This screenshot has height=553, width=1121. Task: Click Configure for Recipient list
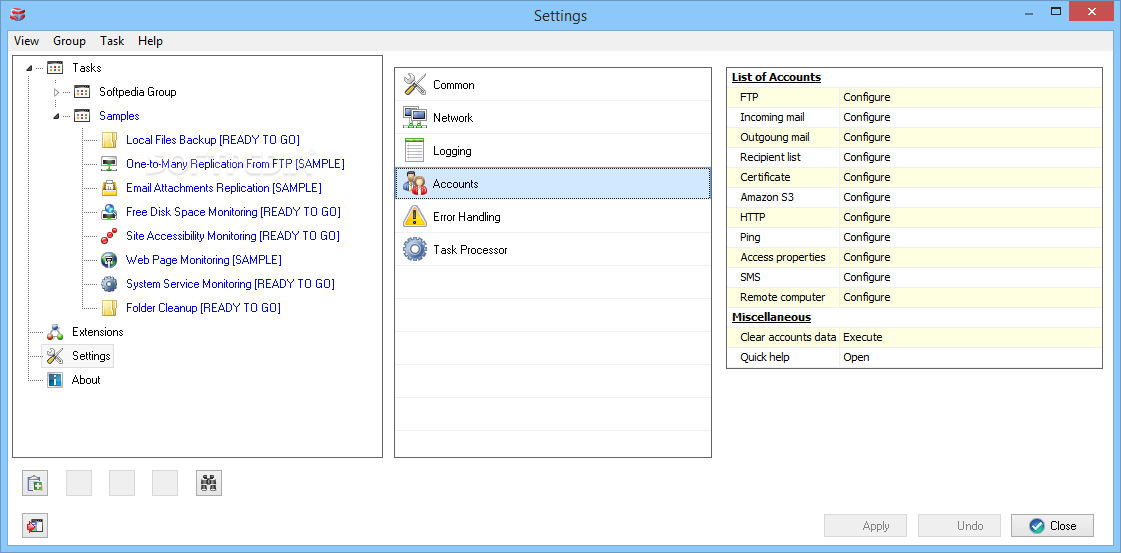866,157
